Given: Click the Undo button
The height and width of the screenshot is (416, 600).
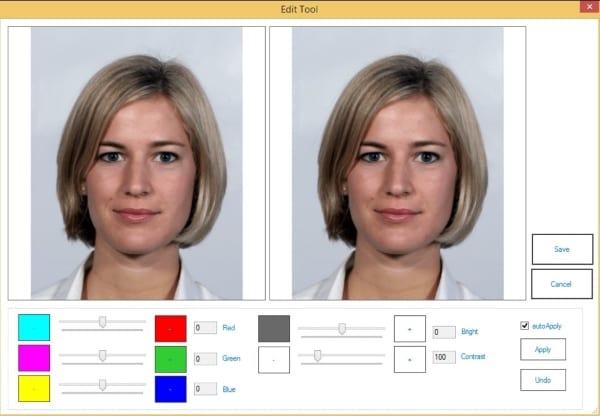Looking at the screenshot, I should [543, 380].
